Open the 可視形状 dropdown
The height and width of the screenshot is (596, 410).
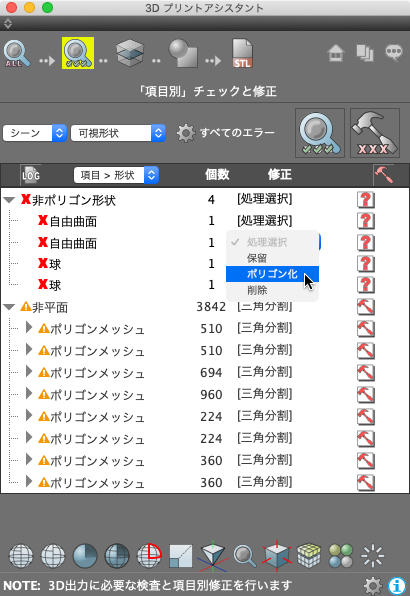click(118, 133)
